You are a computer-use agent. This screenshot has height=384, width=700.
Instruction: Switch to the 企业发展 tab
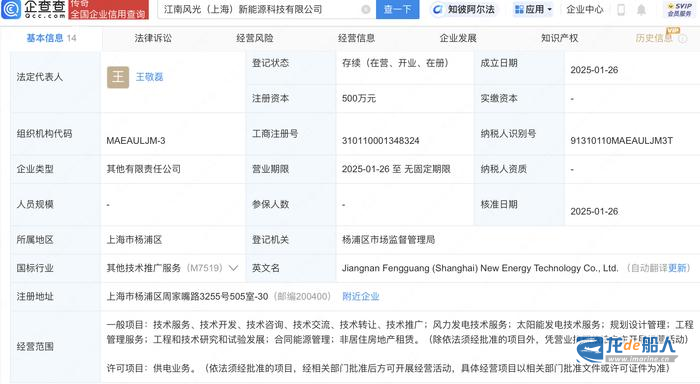pyautogui.click(x=458, y=38)
